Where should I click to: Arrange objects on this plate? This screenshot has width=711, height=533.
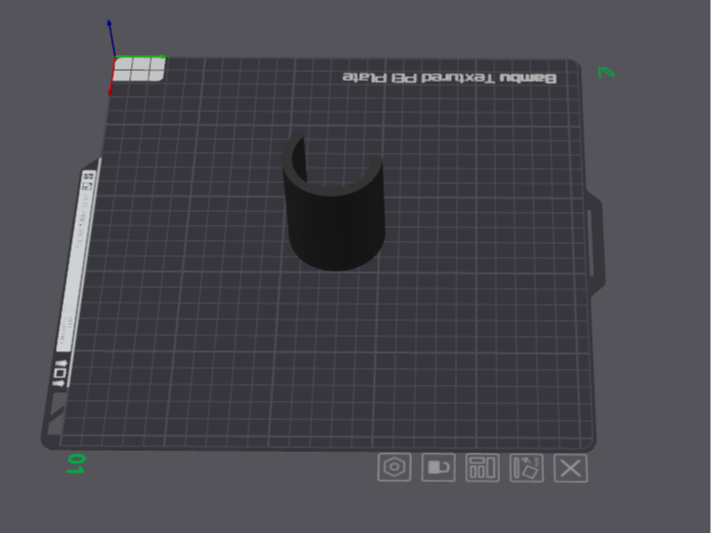(x=482, y=468)
